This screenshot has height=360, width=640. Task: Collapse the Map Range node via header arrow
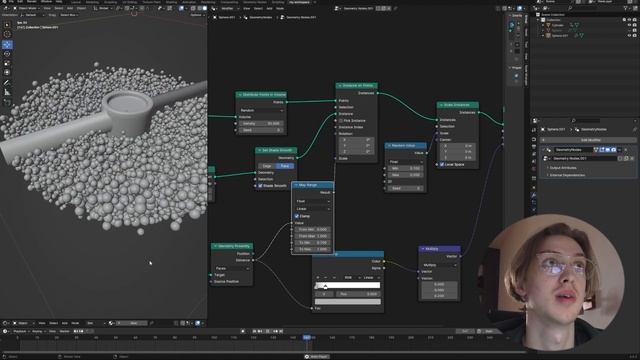coord(296,185)
